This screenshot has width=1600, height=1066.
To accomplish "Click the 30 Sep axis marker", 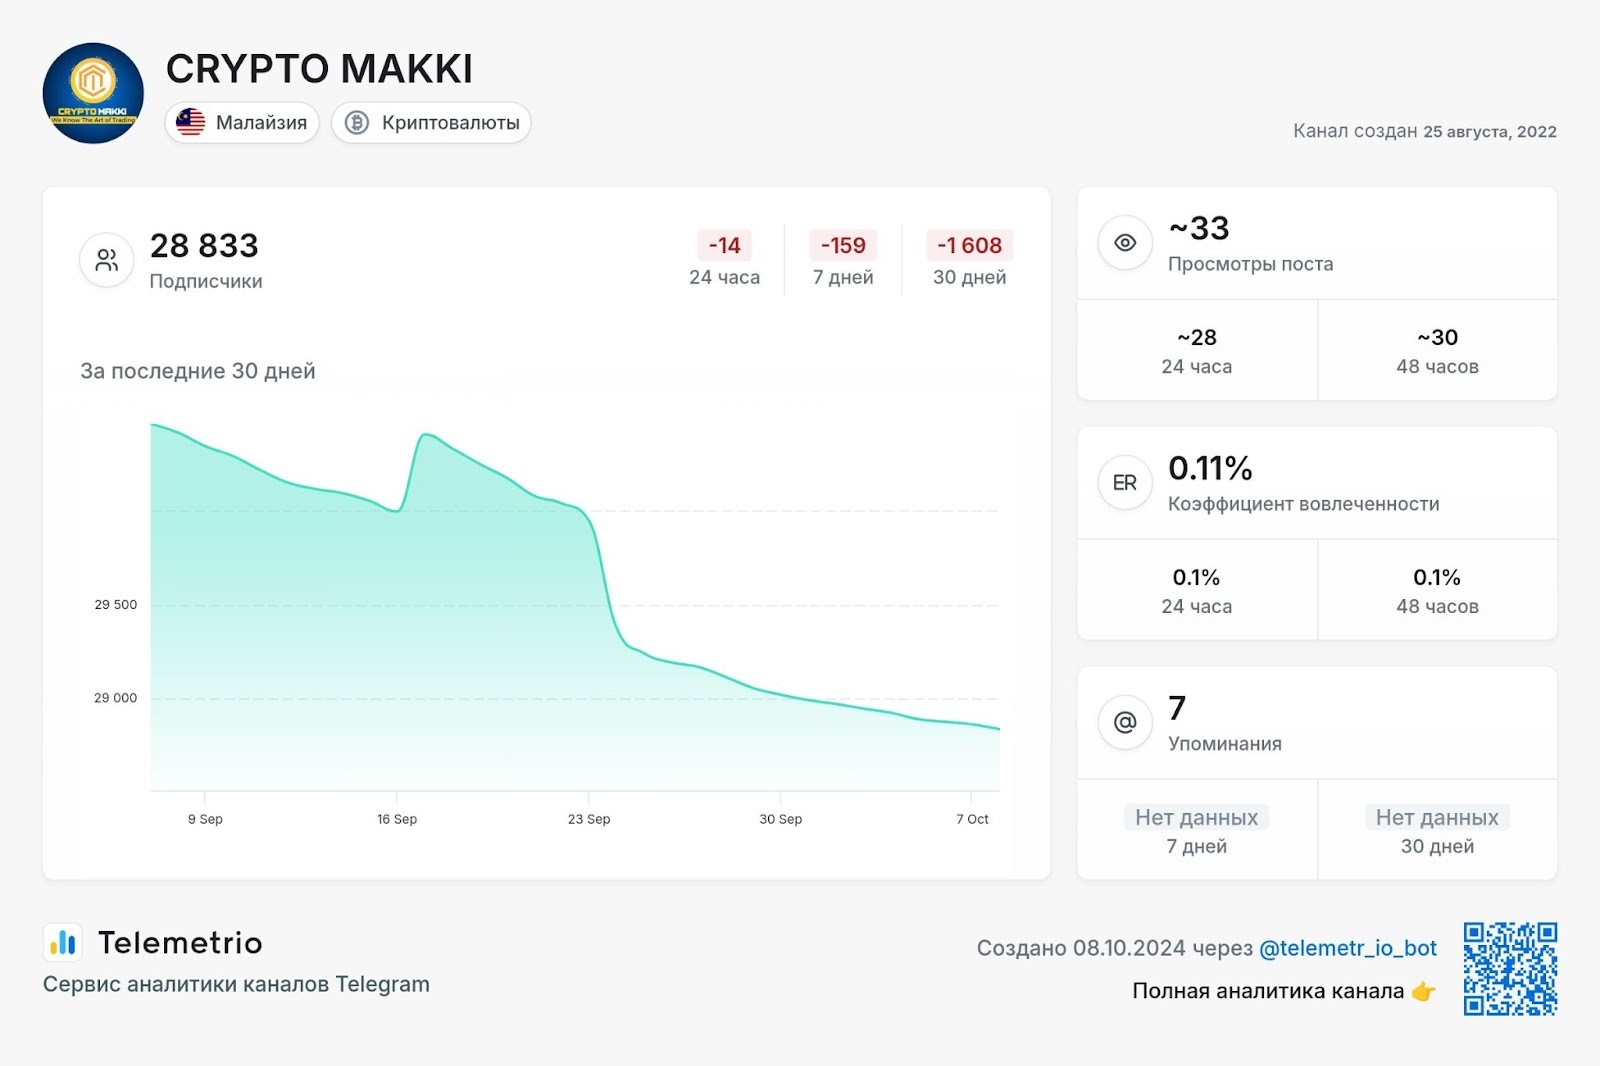I will pos(781,819).
